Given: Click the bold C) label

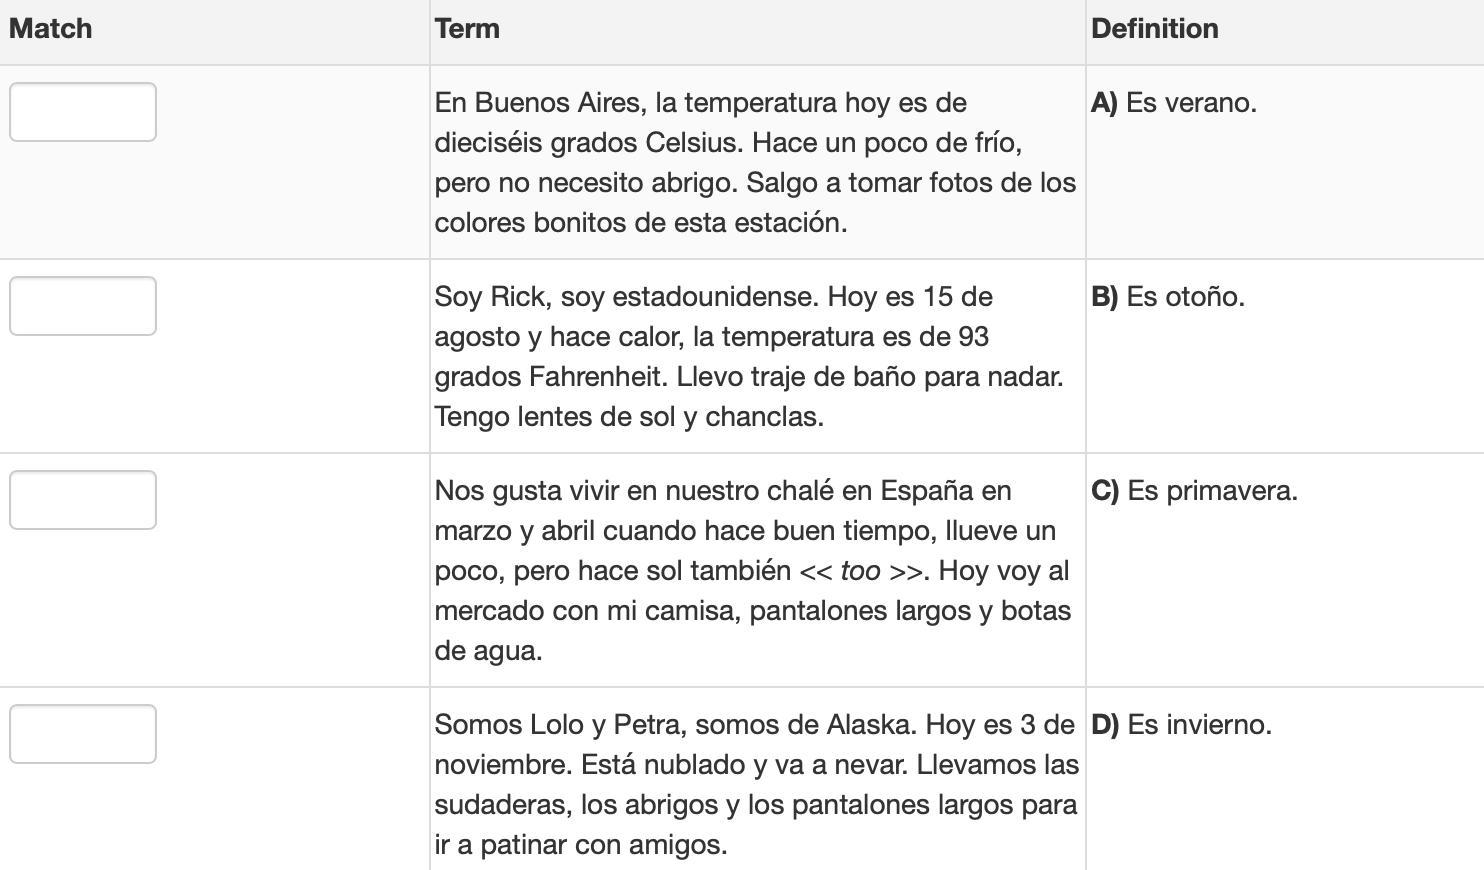Looking at the screenshot, I should pos(1105,491).
